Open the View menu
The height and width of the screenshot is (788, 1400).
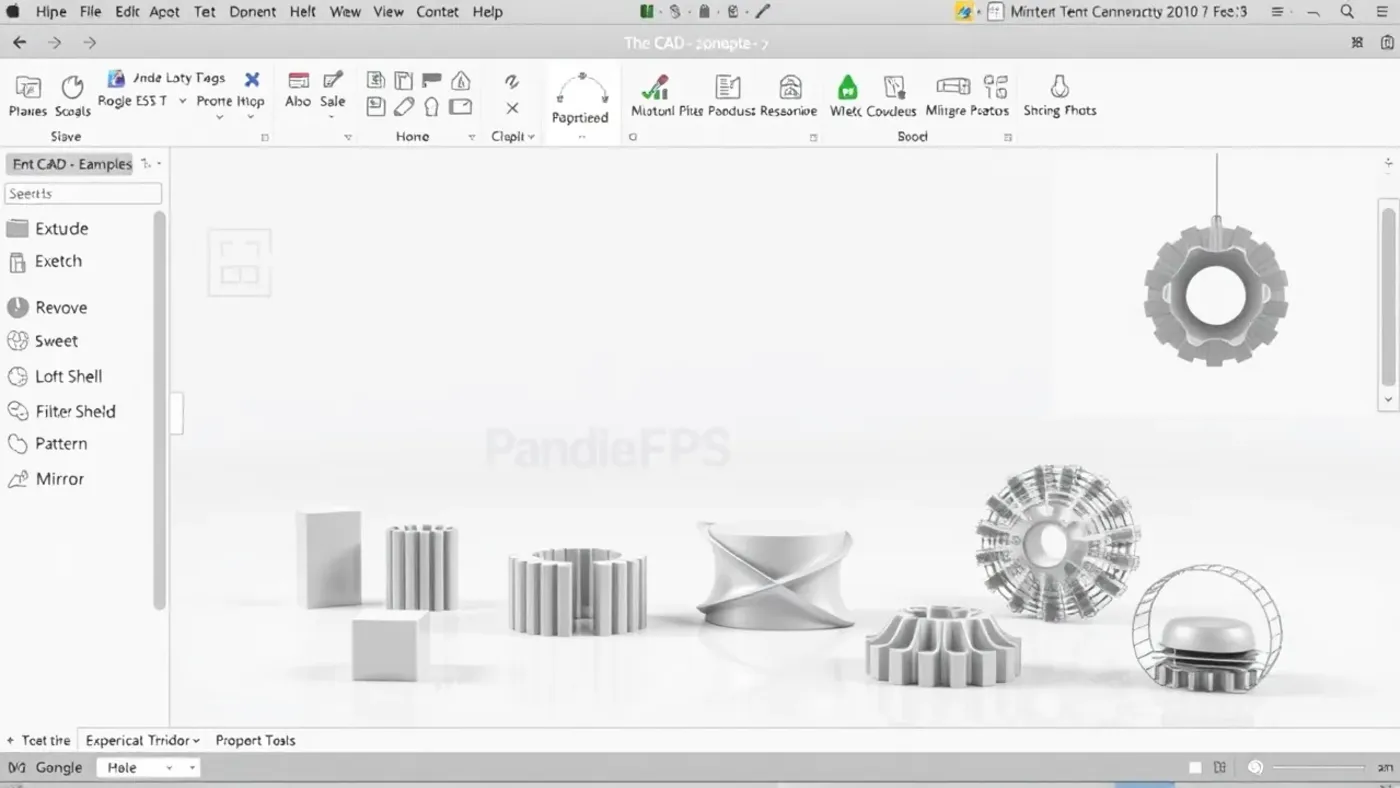pyautogui.click(x=388, y=12)
